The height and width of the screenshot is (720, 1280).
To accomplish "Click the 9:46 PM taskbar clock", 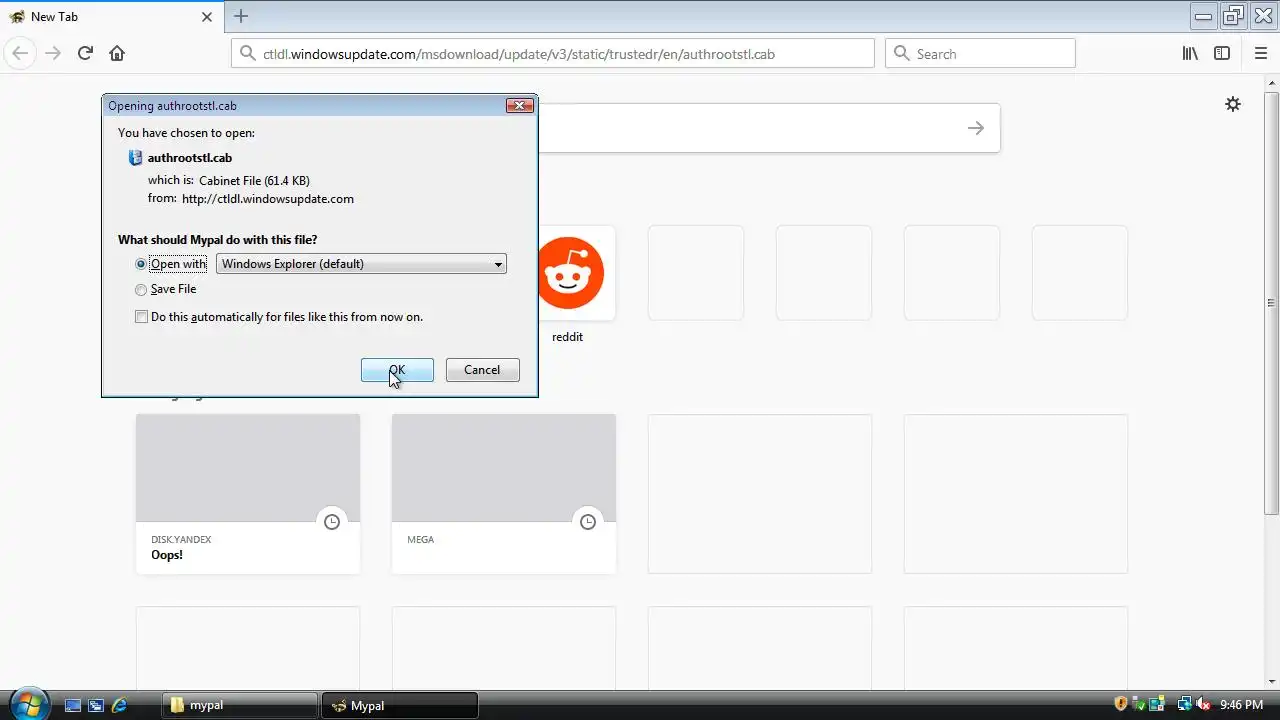I will point(1242,705).
